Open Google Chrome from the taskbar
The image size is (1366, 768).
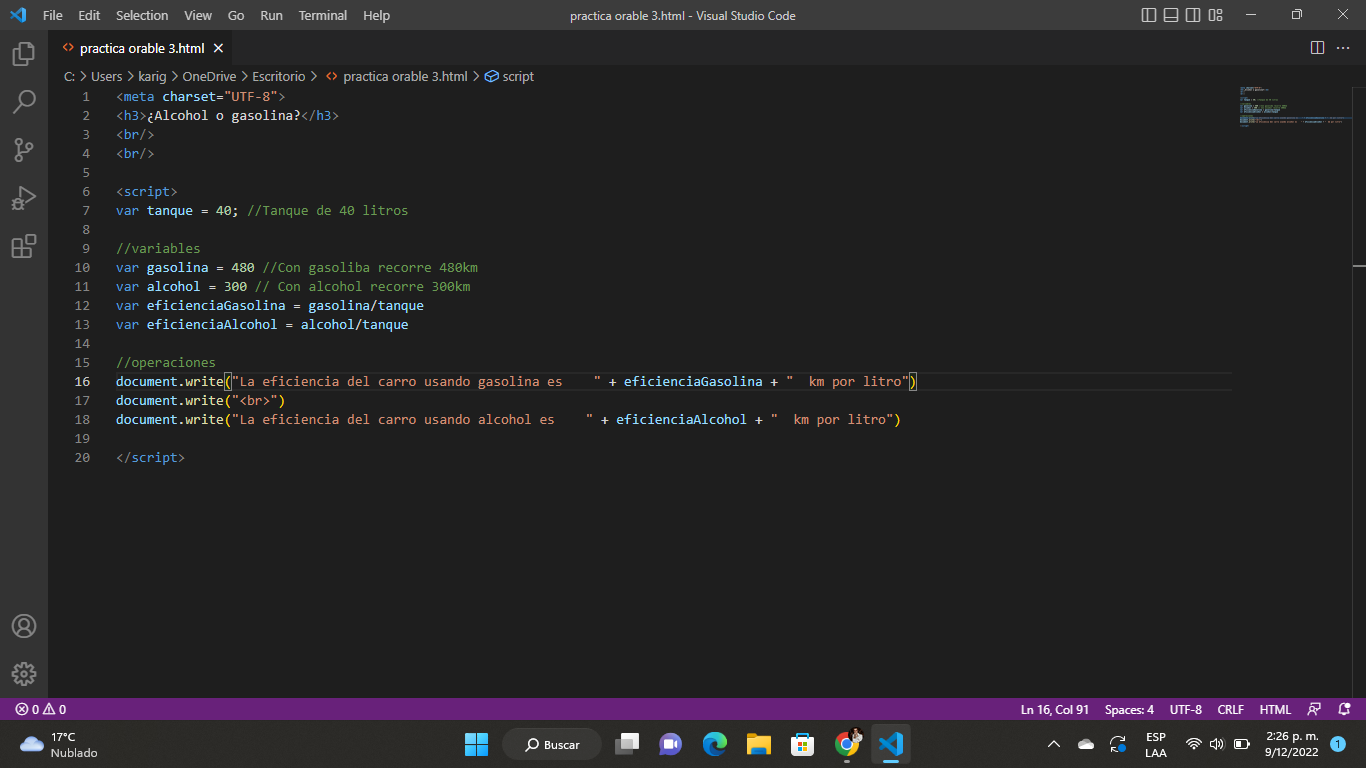(847, 744)
